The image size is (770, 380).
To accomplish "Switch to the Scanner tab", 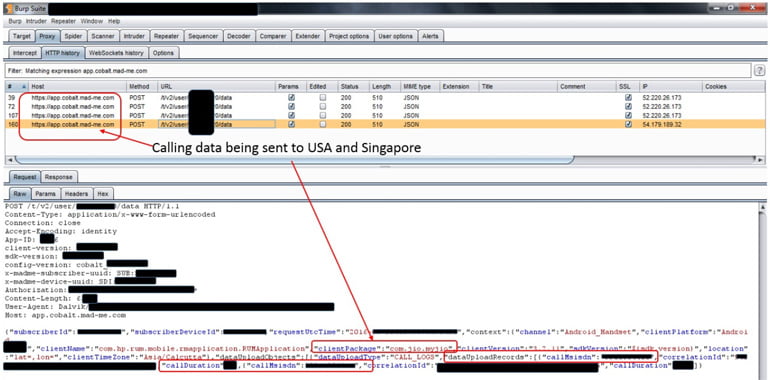I will 103,36.
